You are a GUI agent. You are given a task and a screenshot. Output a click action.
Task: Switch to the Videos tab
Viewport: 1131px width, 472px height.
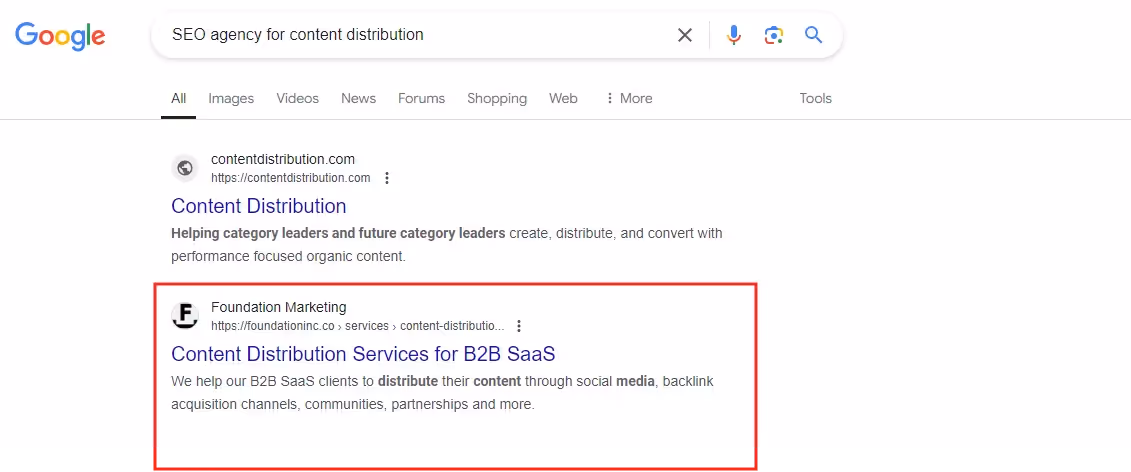click(x=297, y=98)
